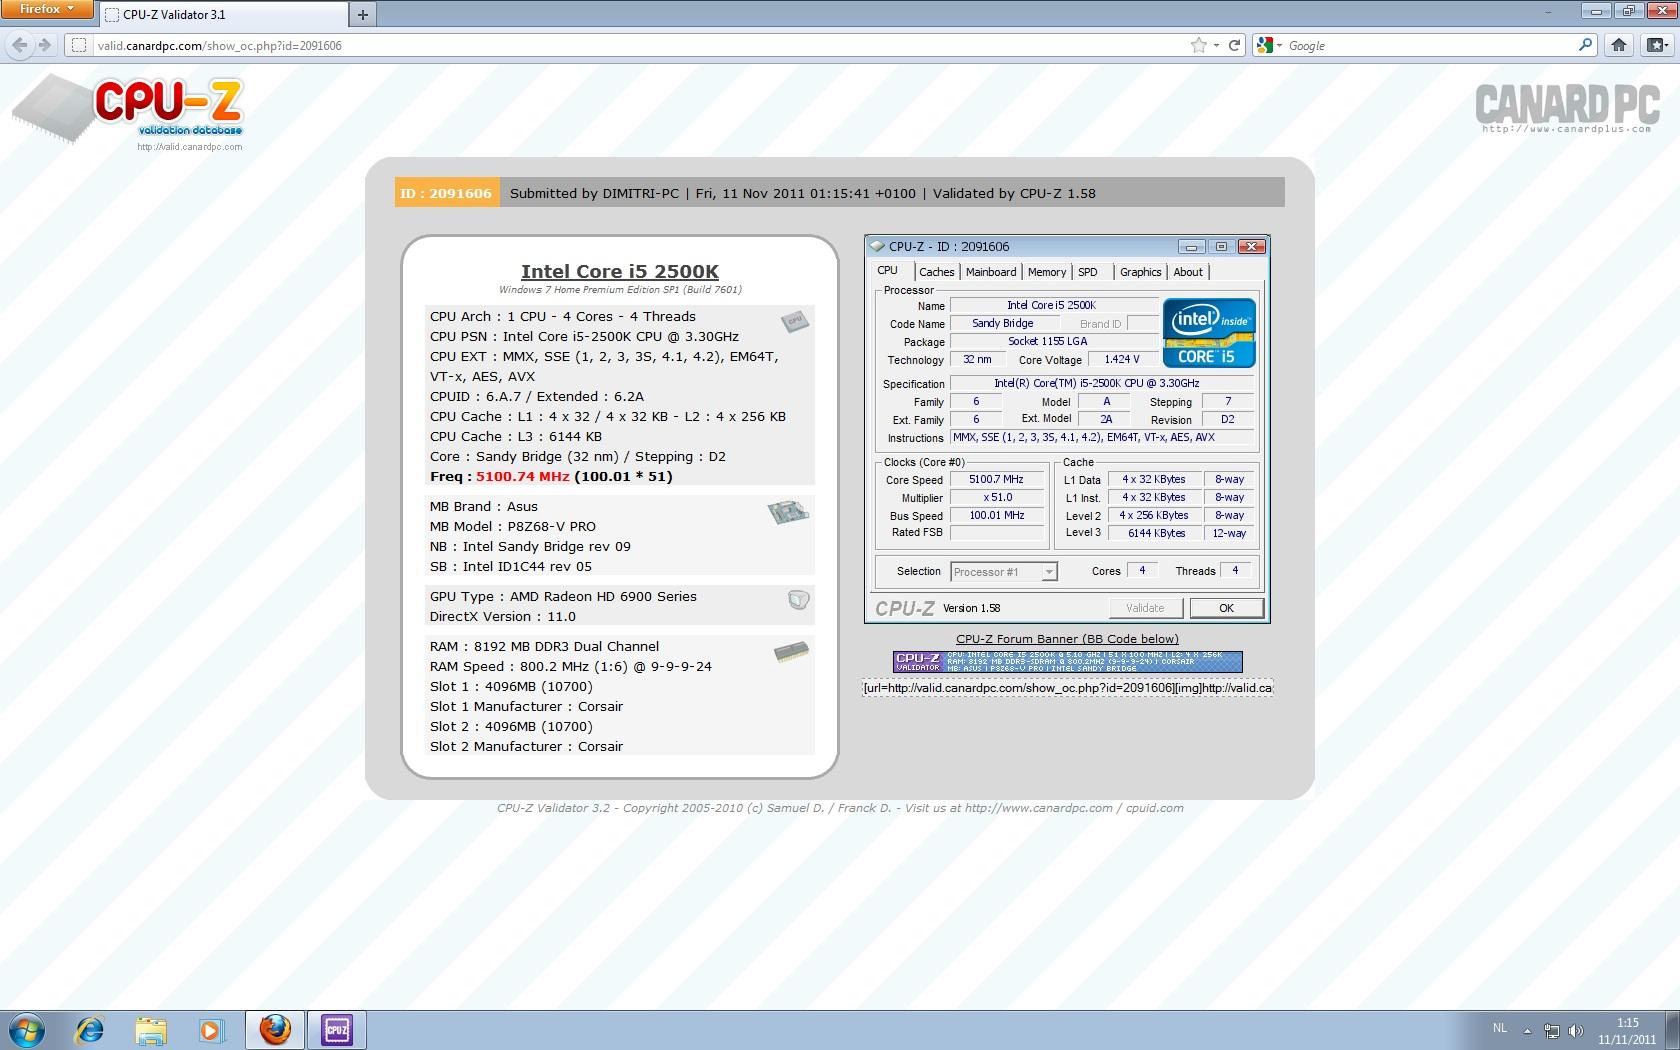Open the valid.canardpc.com link under logo
Image resolution: width=1680 pixels, height=1050 pixels.
(x=189, y=147)
